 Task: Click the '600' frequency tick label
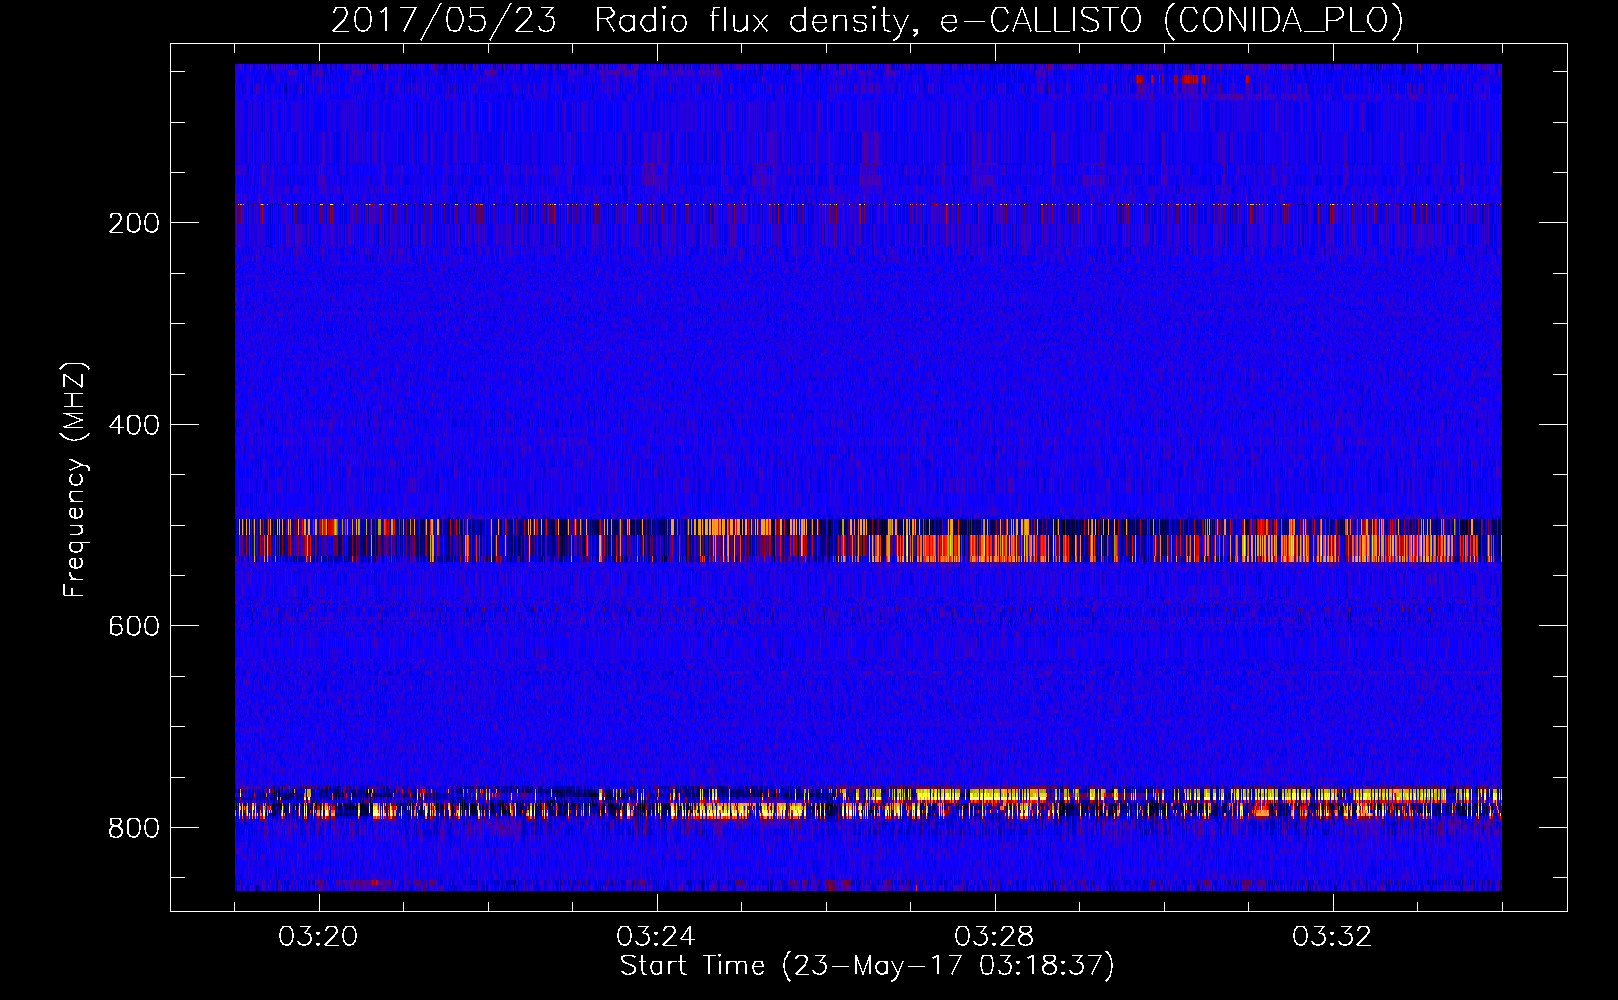point(133,626)
